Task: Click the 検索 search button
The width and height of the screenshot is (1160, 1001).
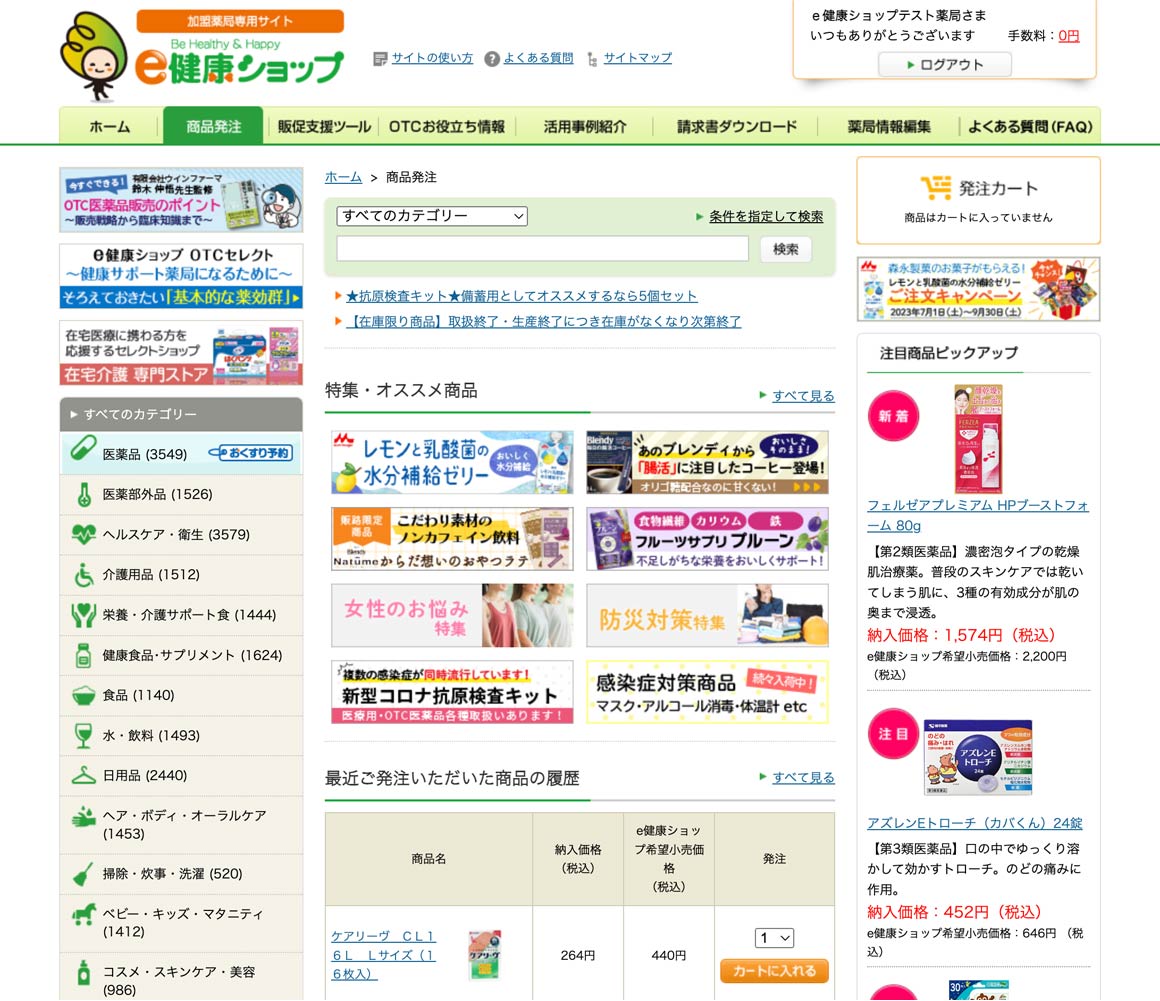Action: [x=786, y=249]
